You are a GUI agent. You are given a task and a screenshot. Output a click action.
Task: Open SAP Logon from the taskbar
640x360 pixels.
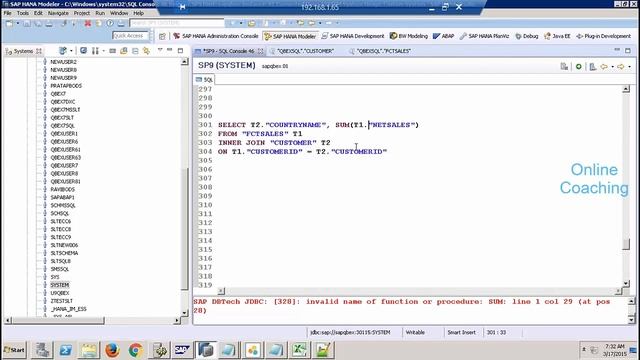point(182,350)
